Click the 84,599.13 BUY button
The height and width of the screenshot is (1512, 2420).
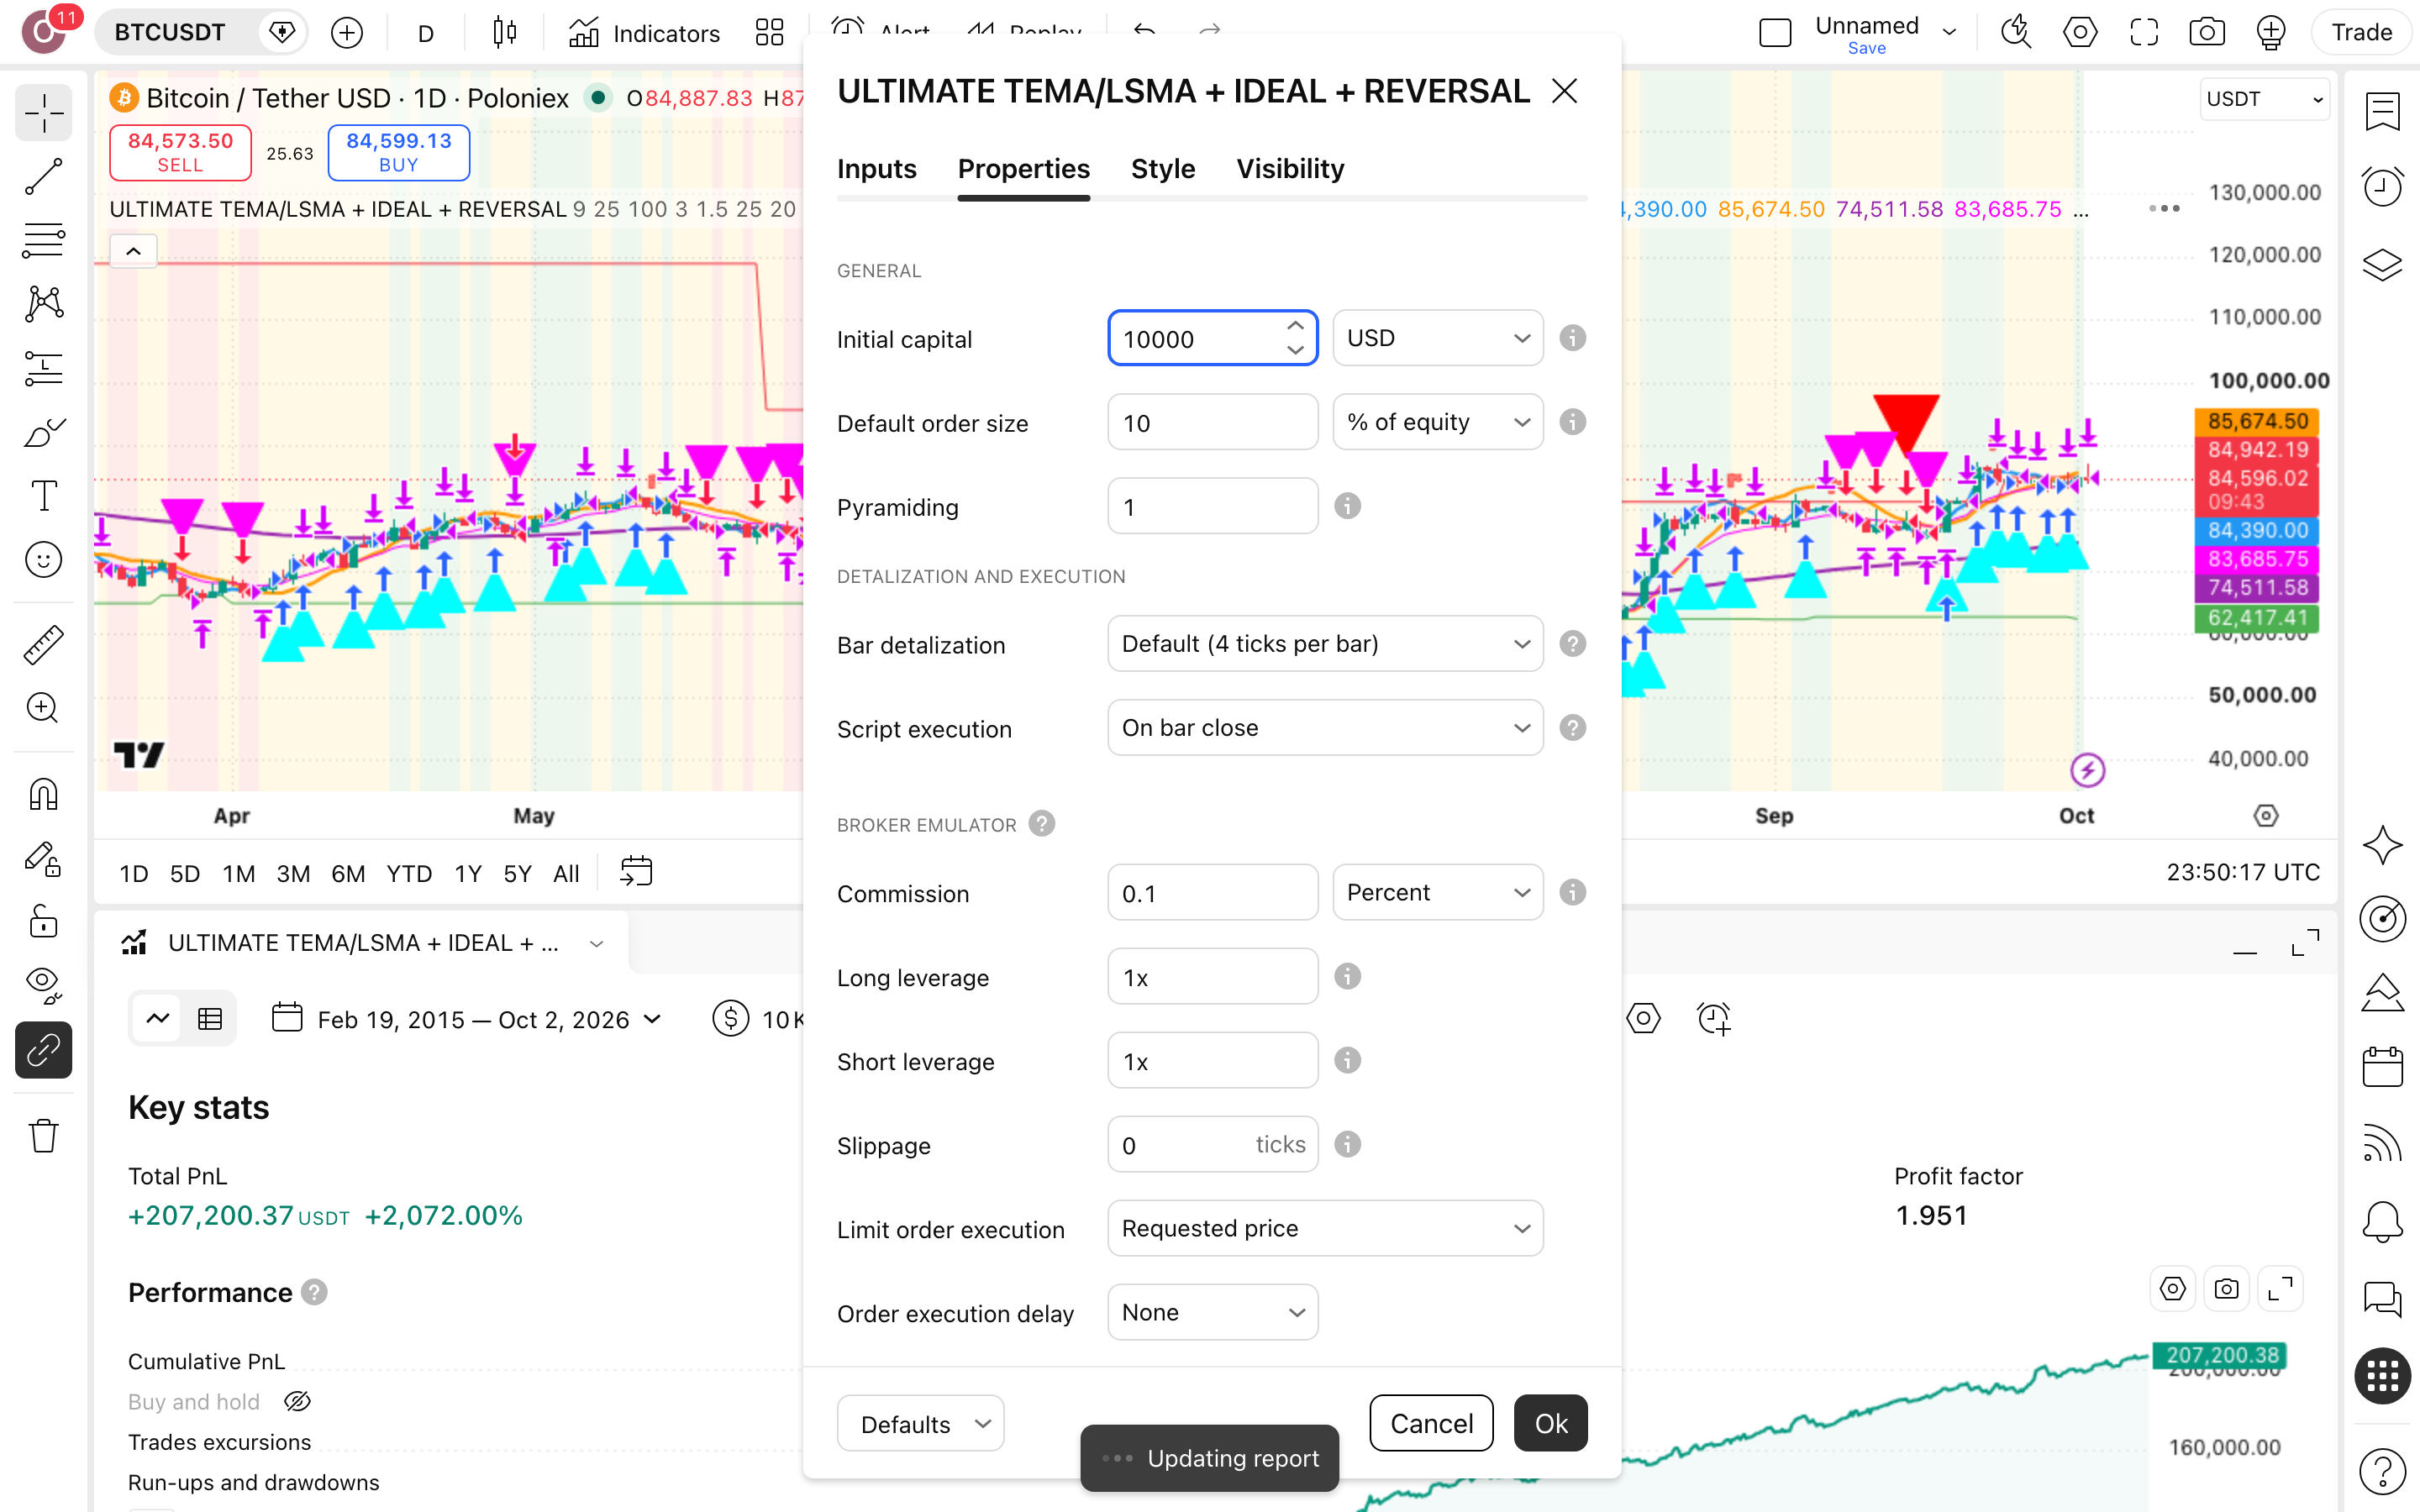(x=398, y=153)
